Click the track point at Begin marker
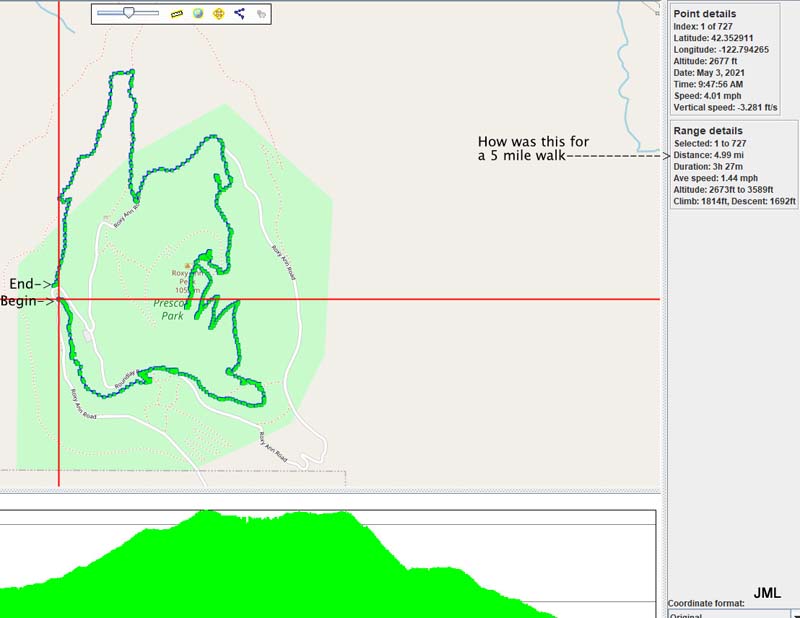 pyautogui.click(x=59, y=299)
